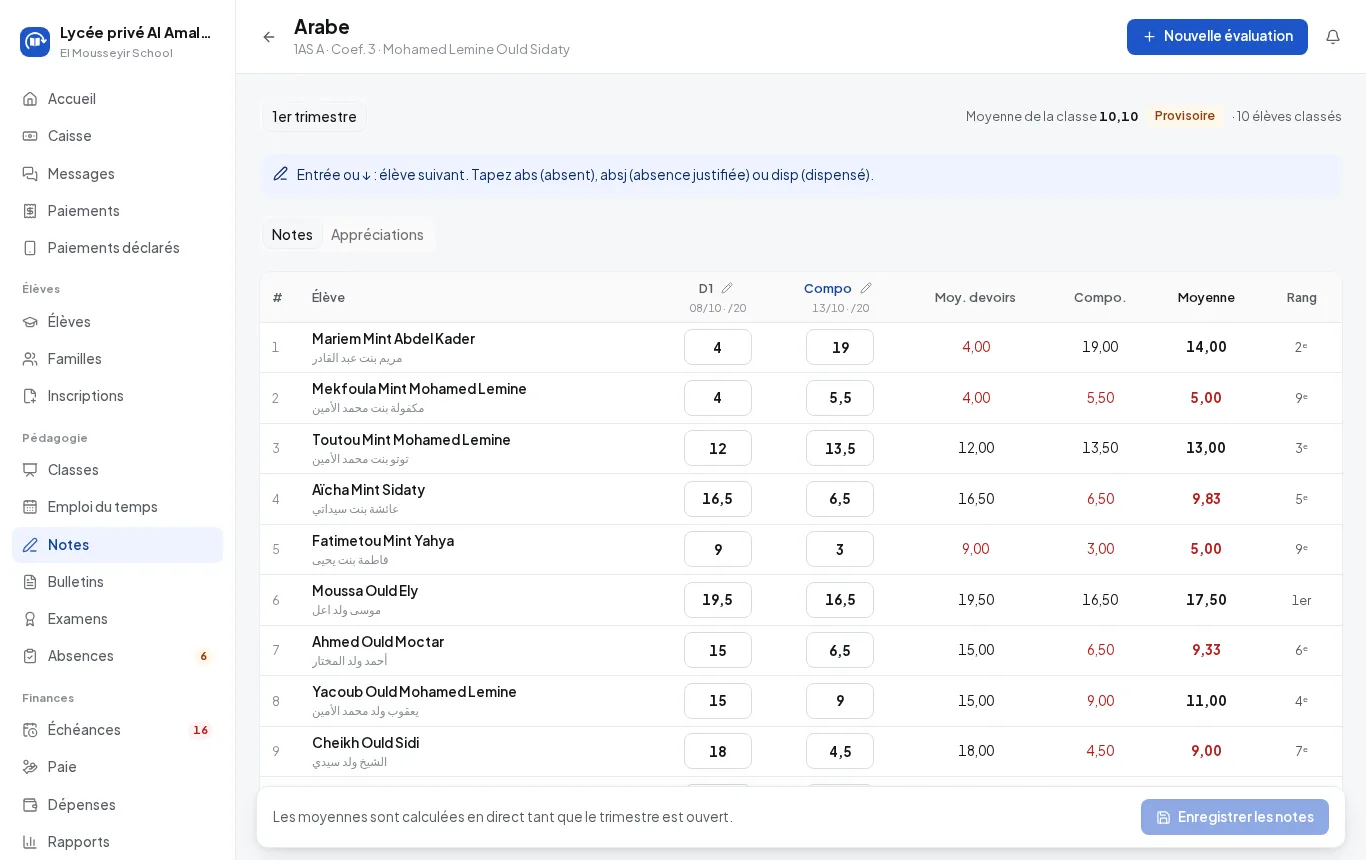Click the Examens sidebar icon
The image size is (1366, 860).
[30, 619]
